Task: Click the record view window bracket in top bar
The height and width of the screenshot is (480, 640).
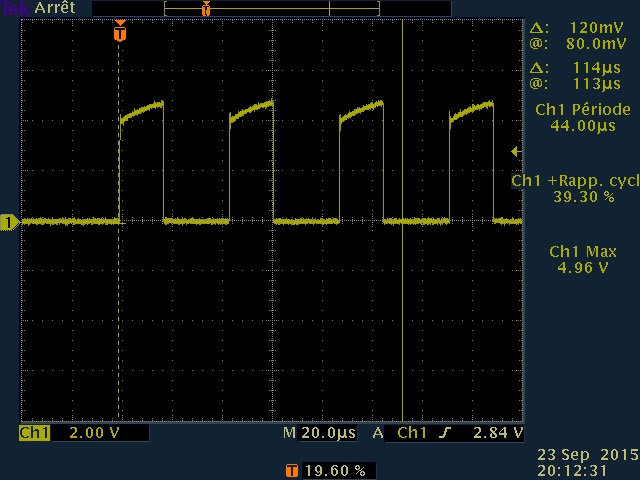Action: point(272,8)
